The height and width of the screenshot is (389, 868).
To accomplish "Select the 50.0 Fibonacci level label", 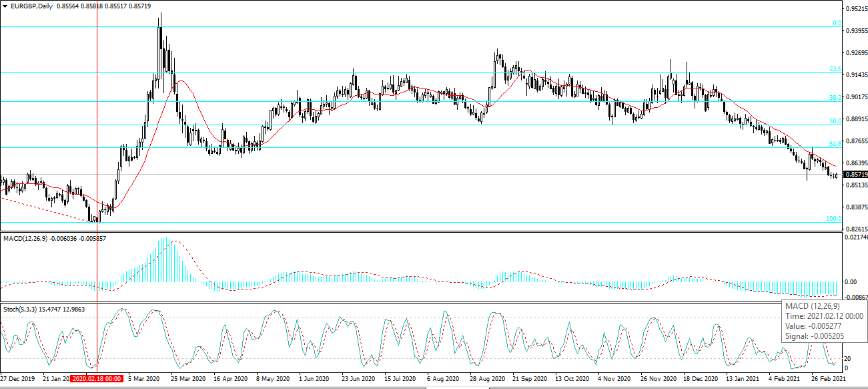I will click(x=835, y=120).
